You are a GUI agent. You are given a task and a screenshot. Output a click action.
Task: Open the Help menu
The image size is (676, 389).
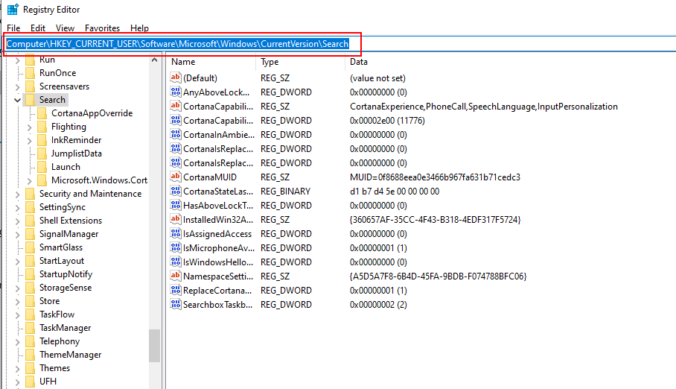tap(139, 28)
